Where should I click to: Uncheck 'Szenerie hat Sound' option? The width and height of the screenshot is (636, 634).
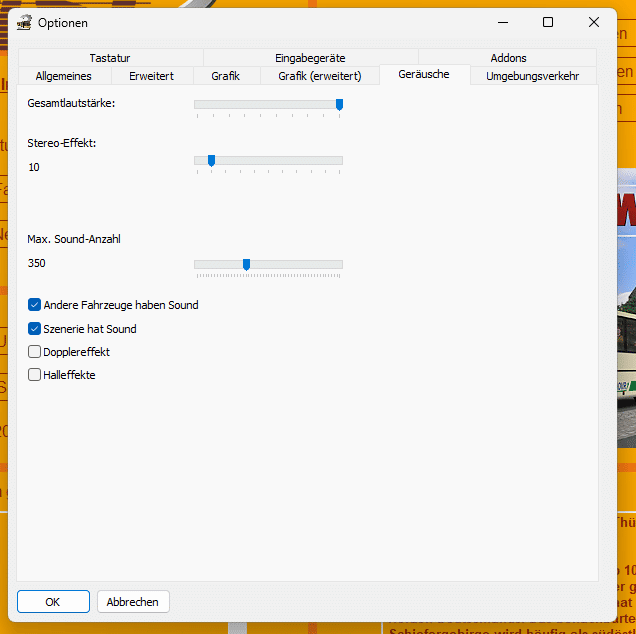click(x=35, y=329)
